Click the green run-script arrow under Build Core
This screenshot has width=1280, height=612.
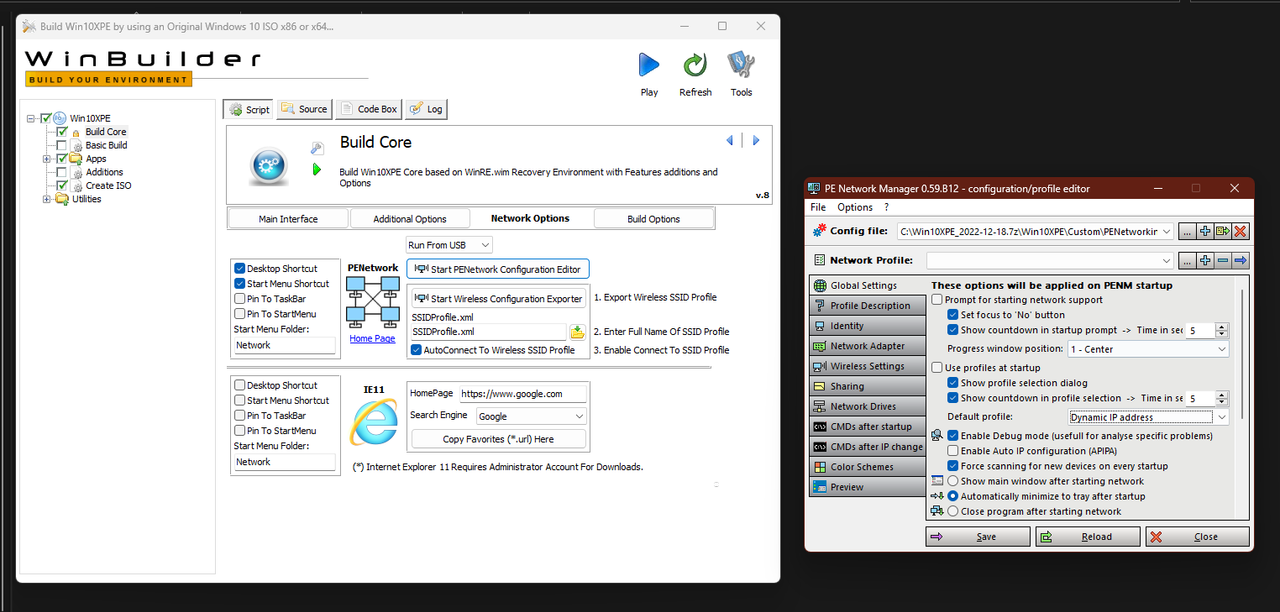click(x=317, y=170)
